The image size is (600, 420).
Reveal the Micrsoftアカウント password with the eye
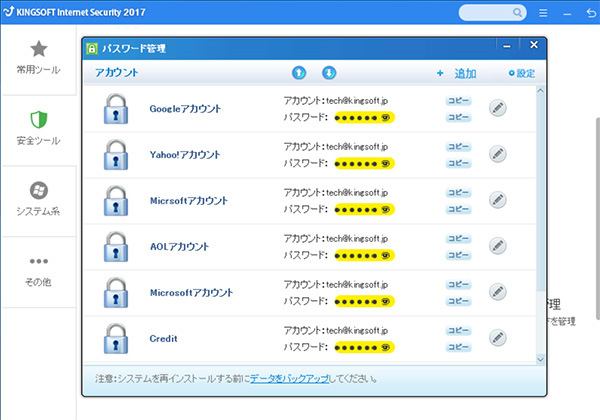point(386,209)
